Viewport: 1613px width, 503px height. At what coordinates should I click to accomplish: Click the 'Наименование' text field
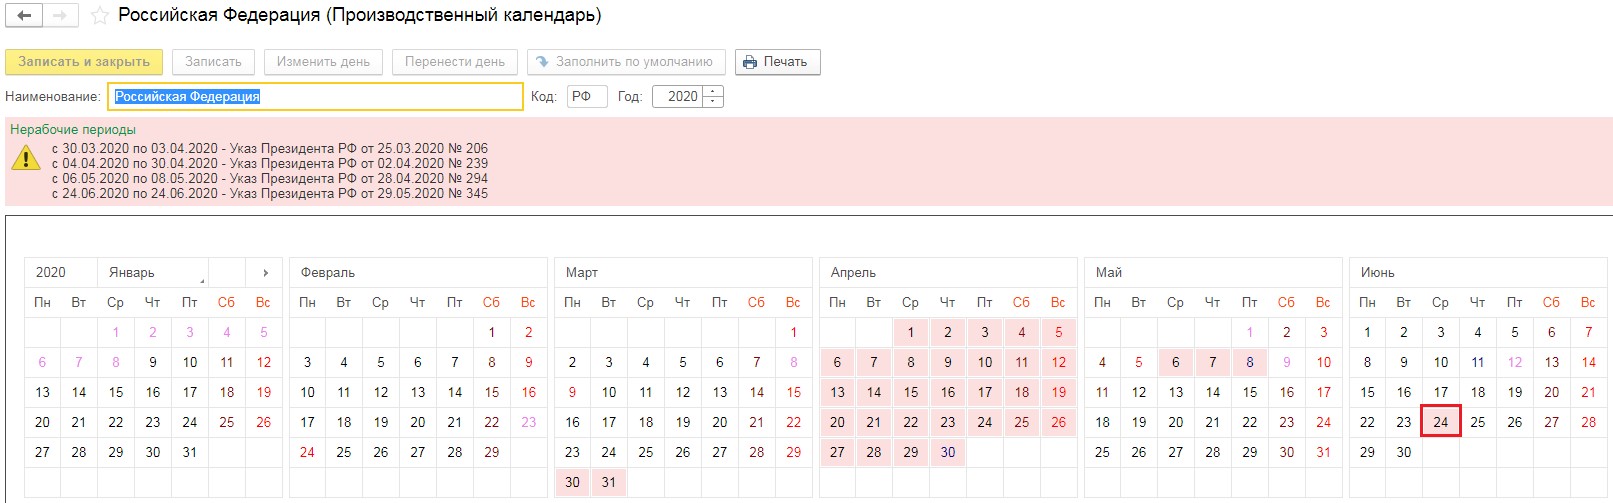315,97
